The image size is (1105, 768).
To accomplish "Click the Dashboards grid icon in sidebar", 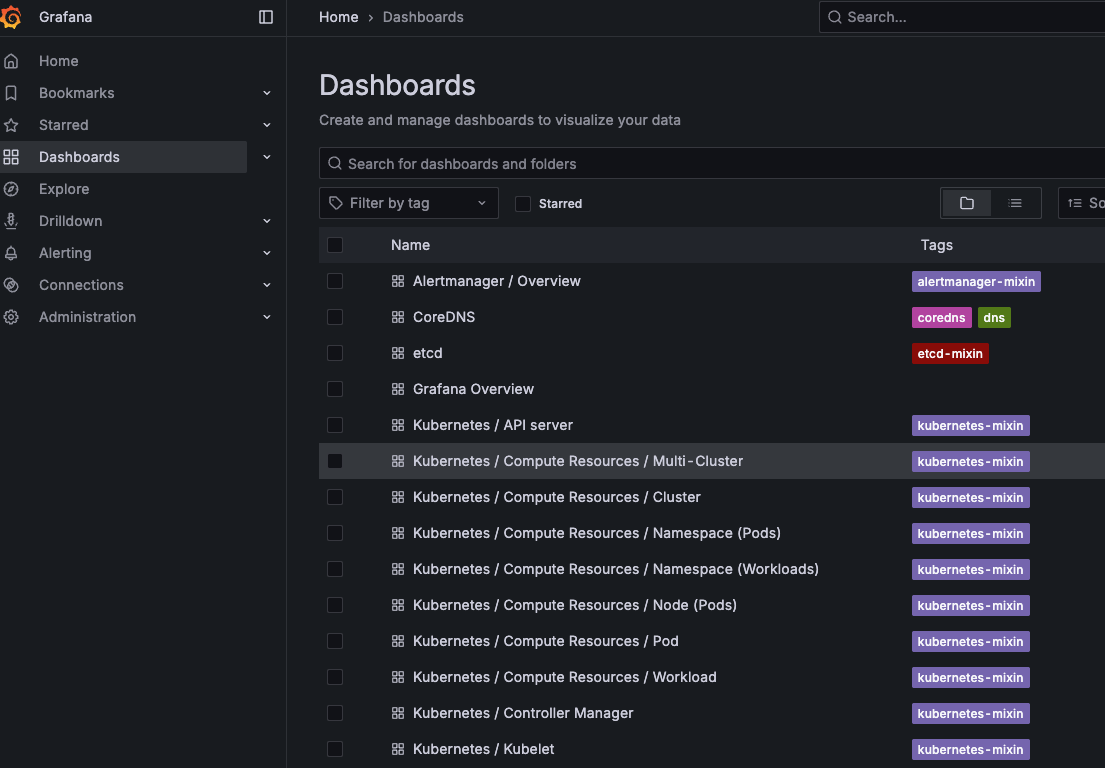I will [11, 157].
